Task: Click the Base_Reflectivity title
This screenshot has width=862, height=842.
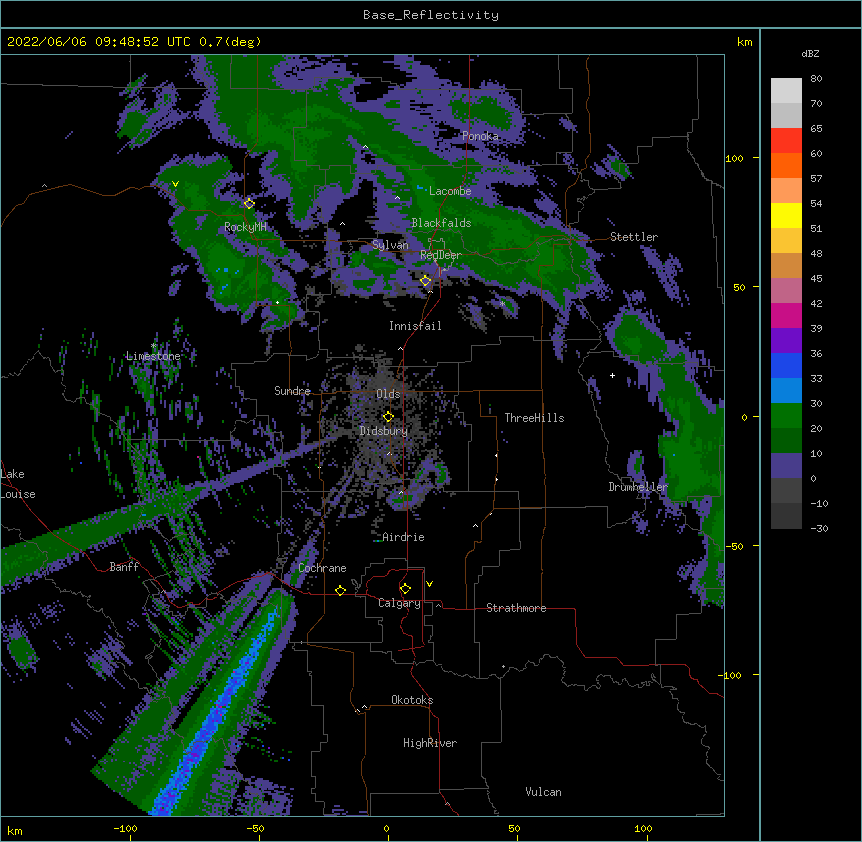Action: 431,15
